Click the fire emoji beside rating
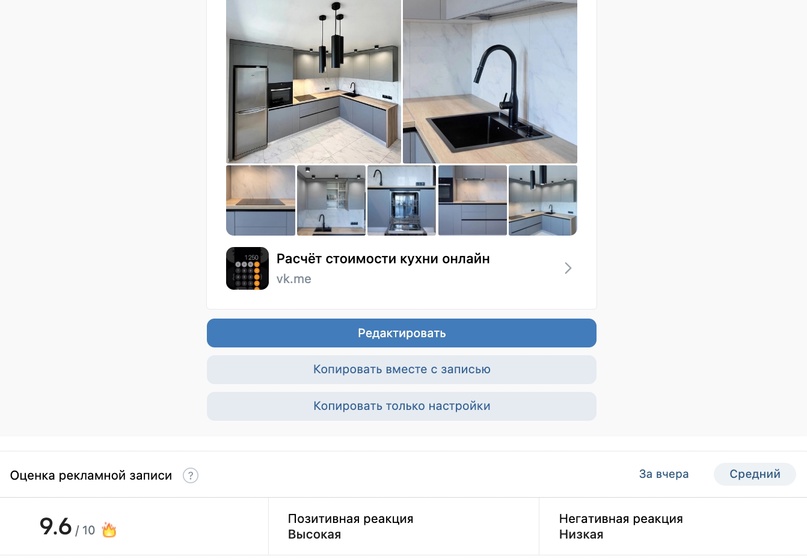The image size is (807, 559). click(109, 529)
